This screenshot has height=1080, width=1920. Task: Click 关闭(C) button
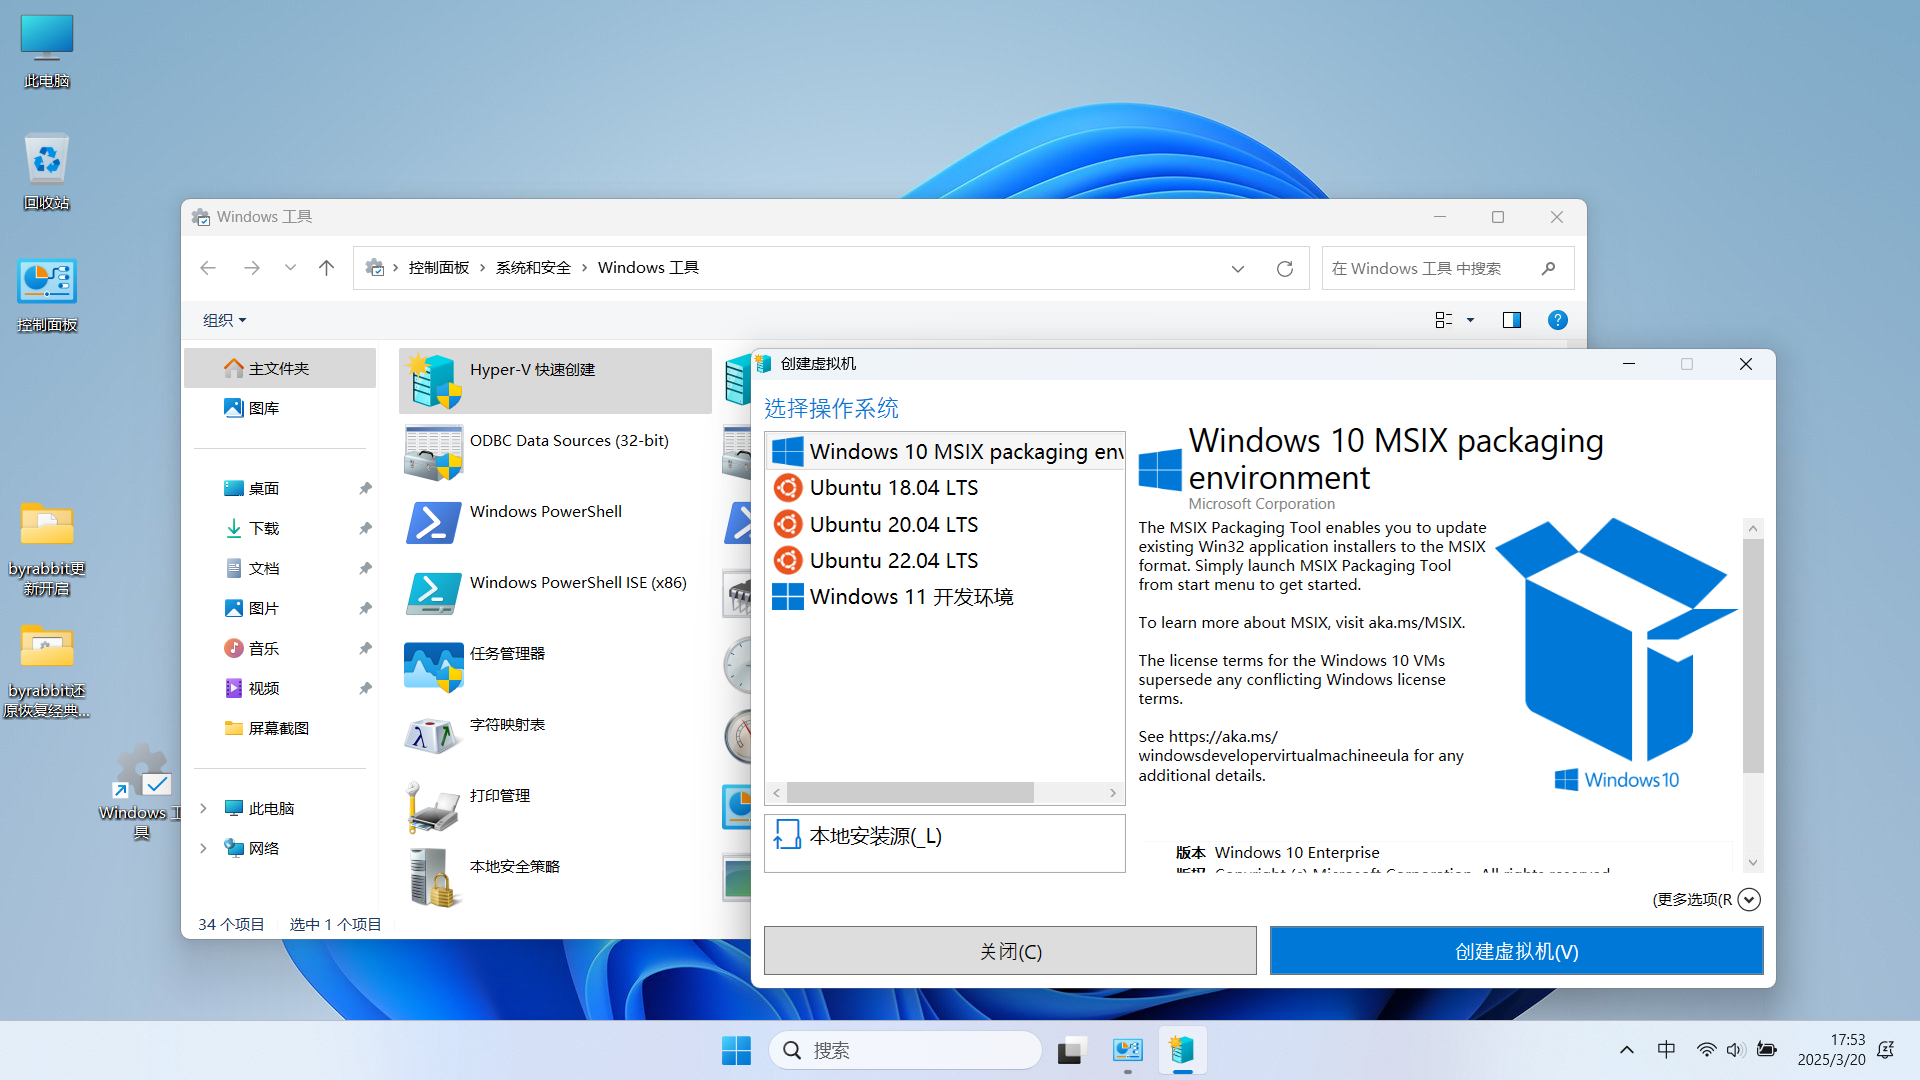1010,951
